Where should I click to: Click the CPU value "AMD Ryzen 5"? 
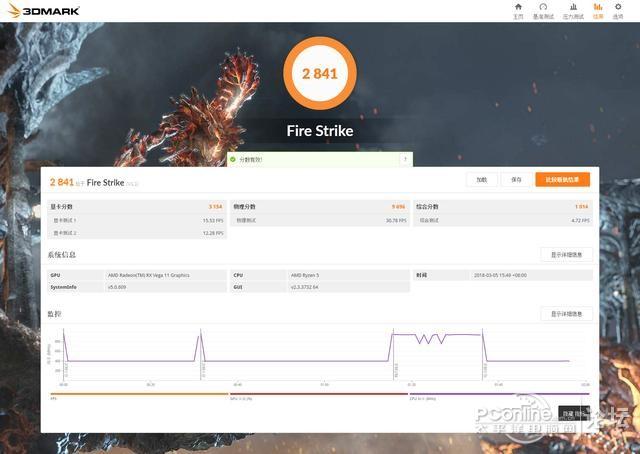point(305,275)
